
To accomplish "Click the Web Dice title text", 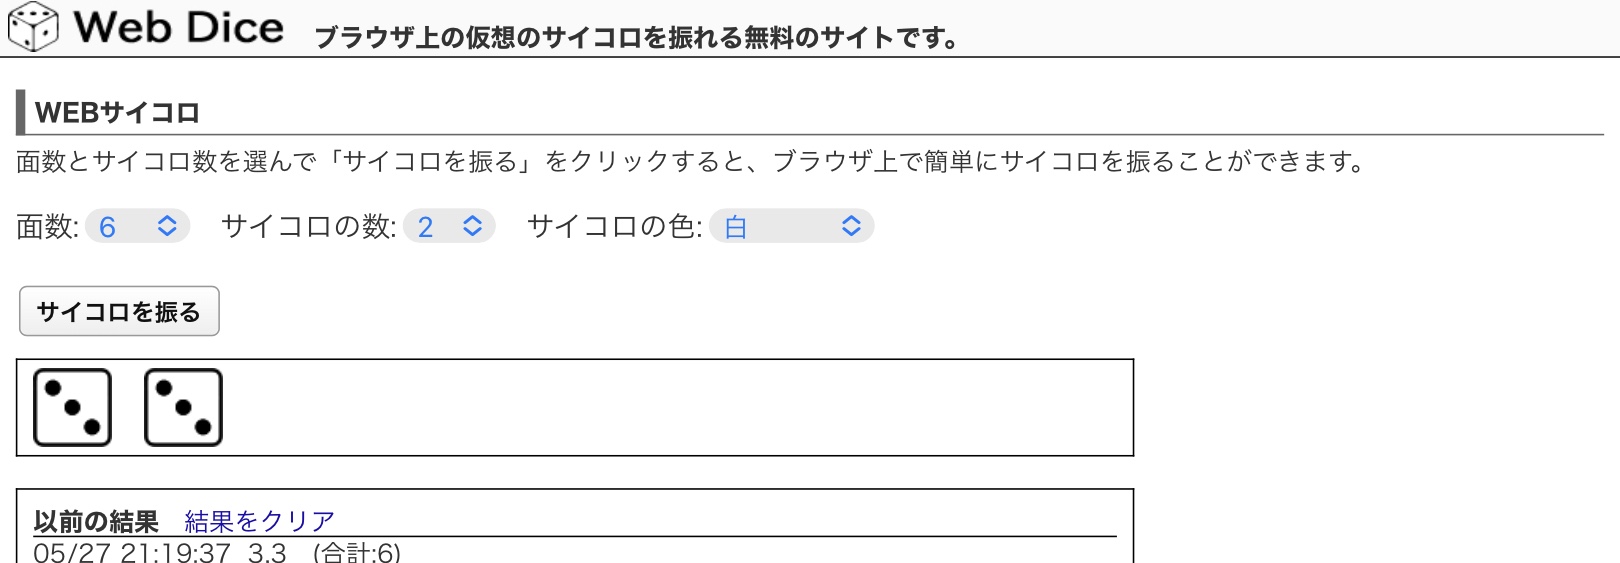I will coord(179,27).
